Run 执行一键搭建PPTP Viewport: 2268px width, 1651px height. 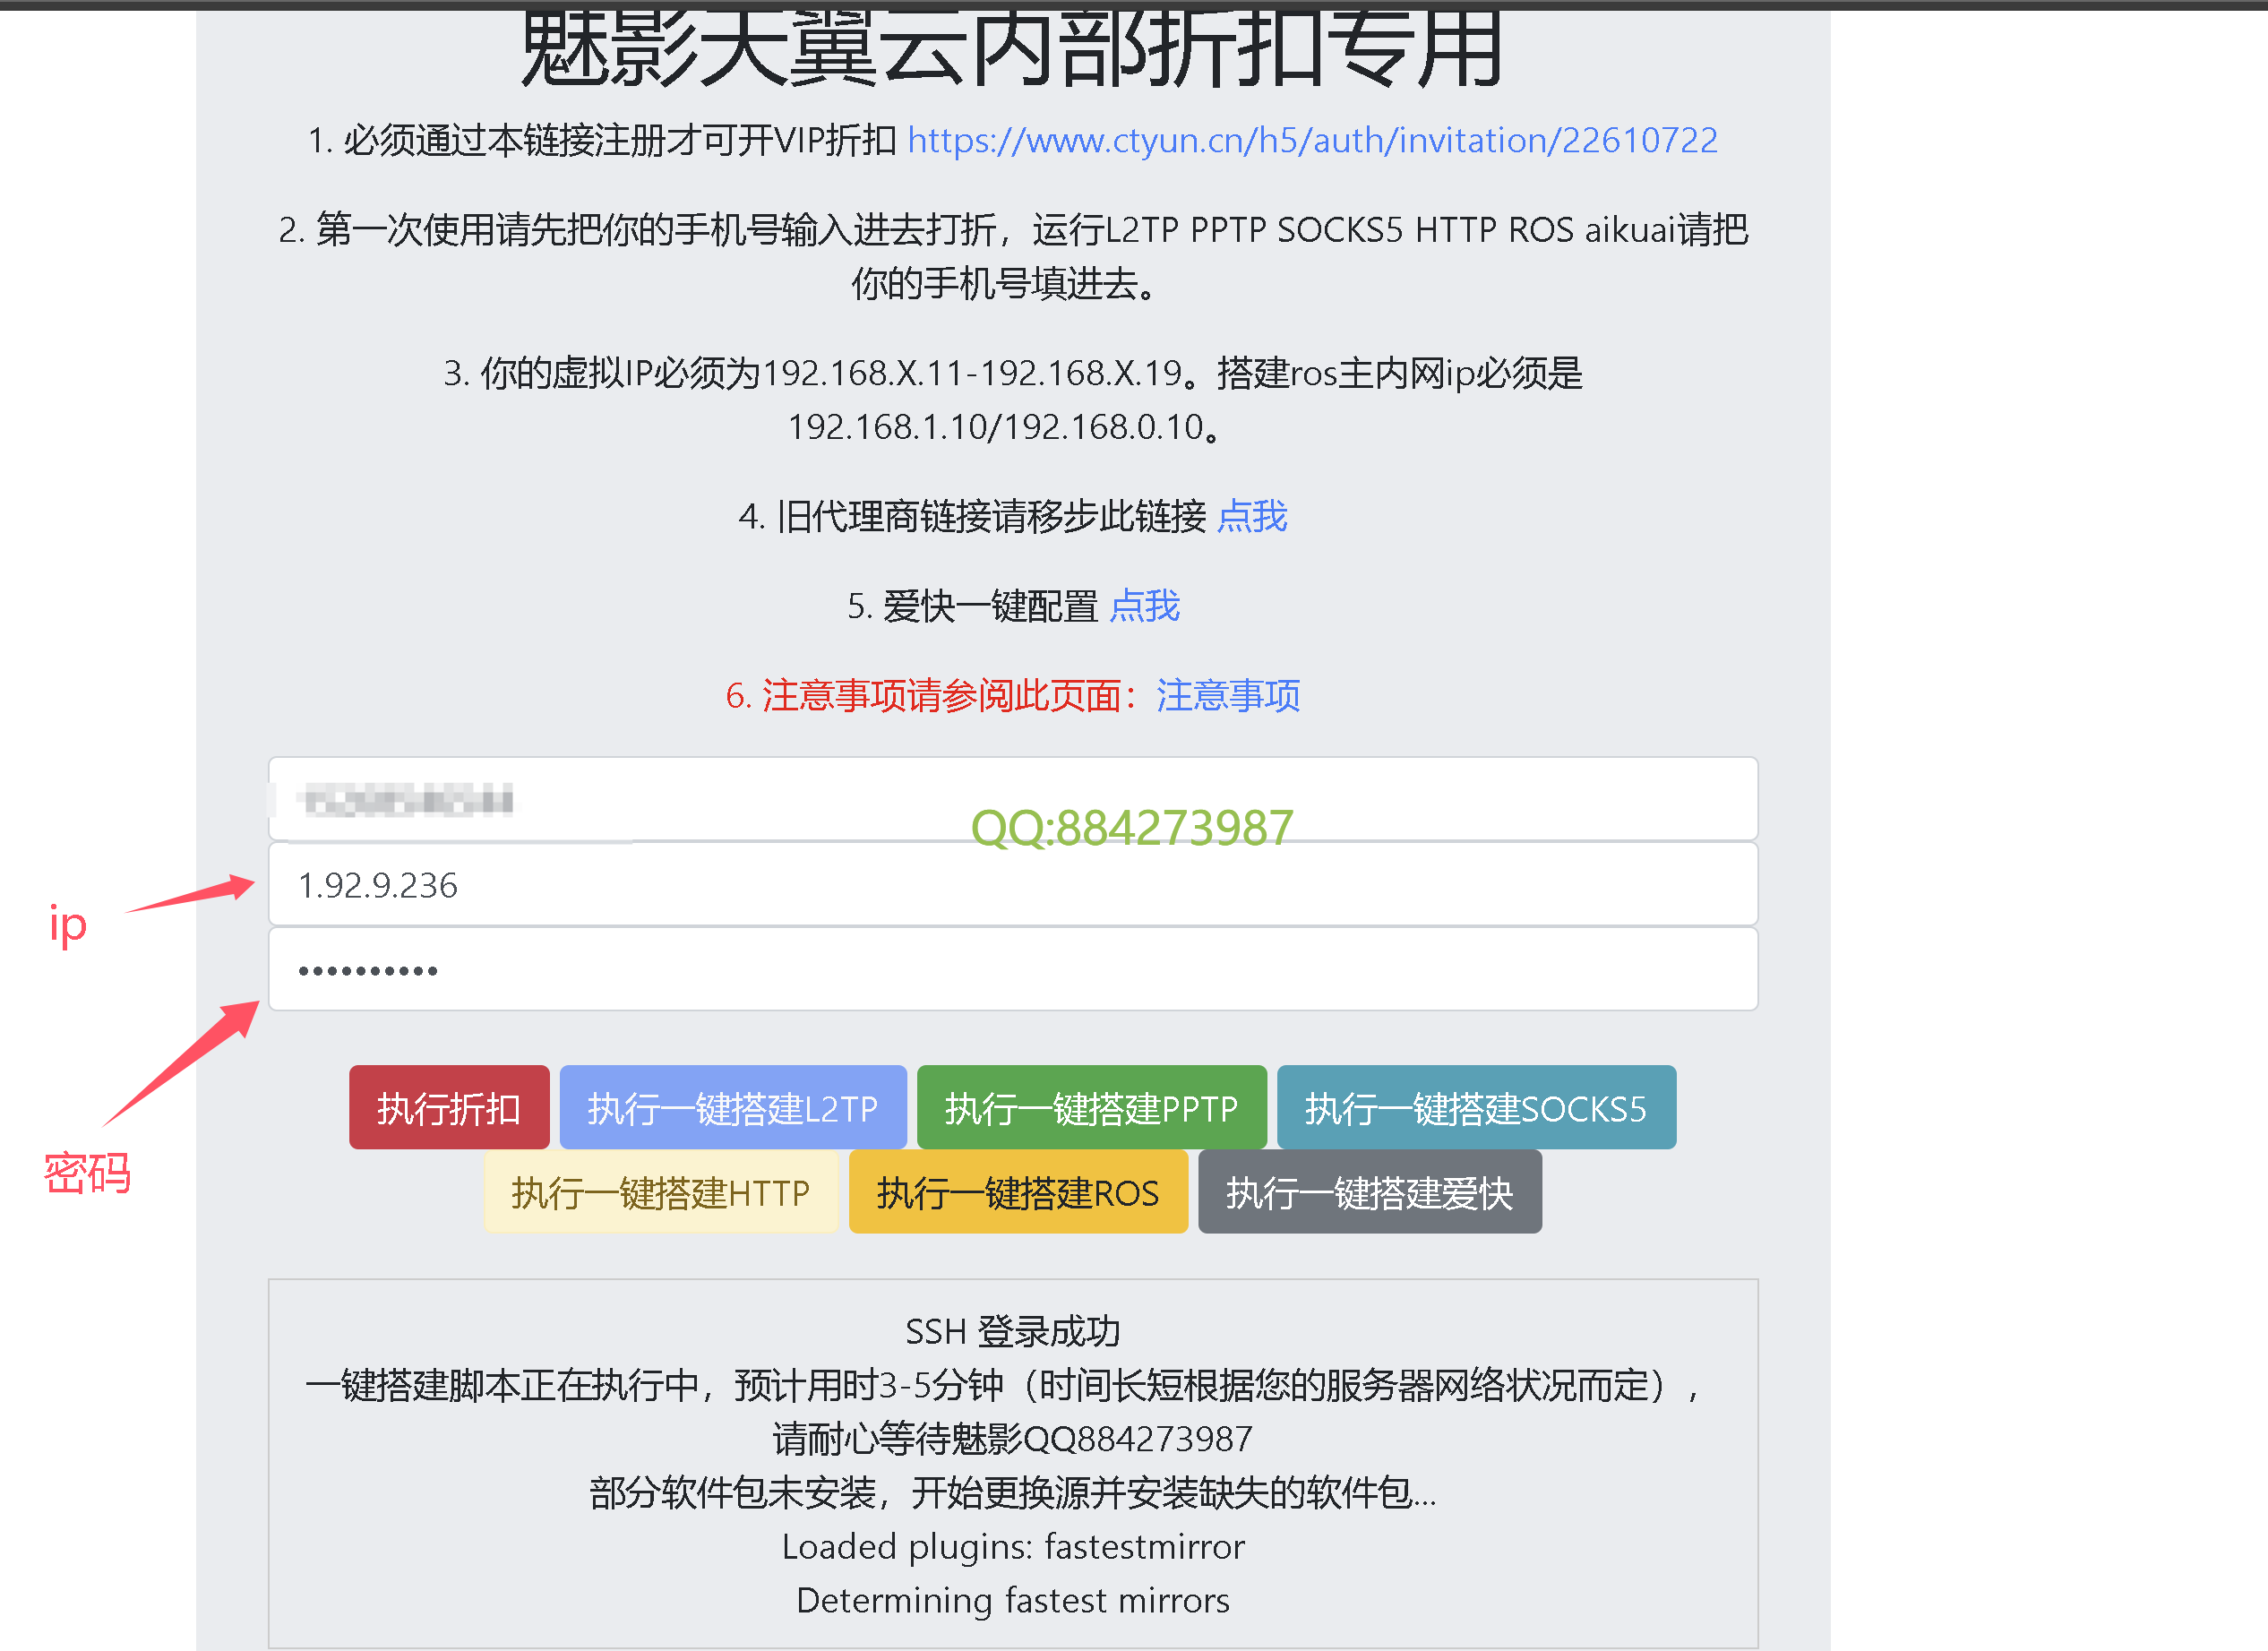click(1091, 1107)
